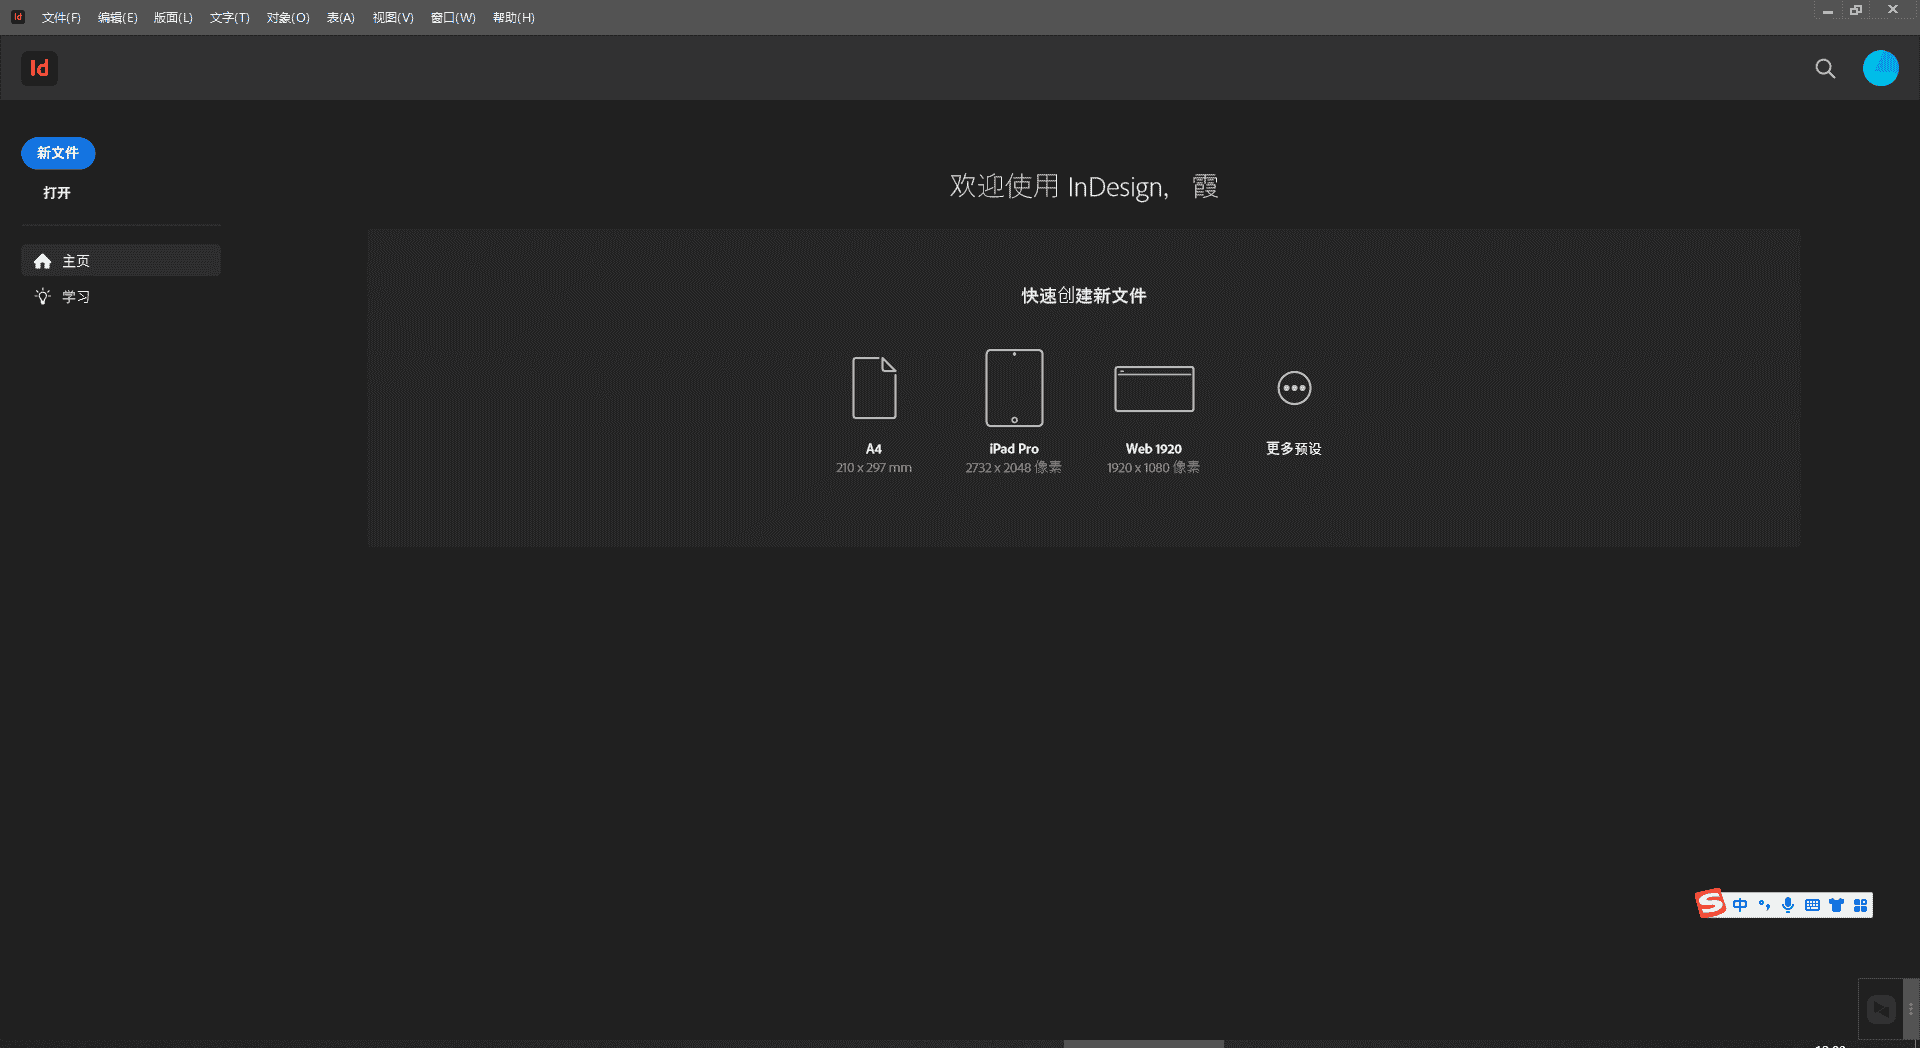The width and height of the screenshot is (1920, 1048).
Task: Click the Web 1920 preset label
Action: [x=1154, y=449]
